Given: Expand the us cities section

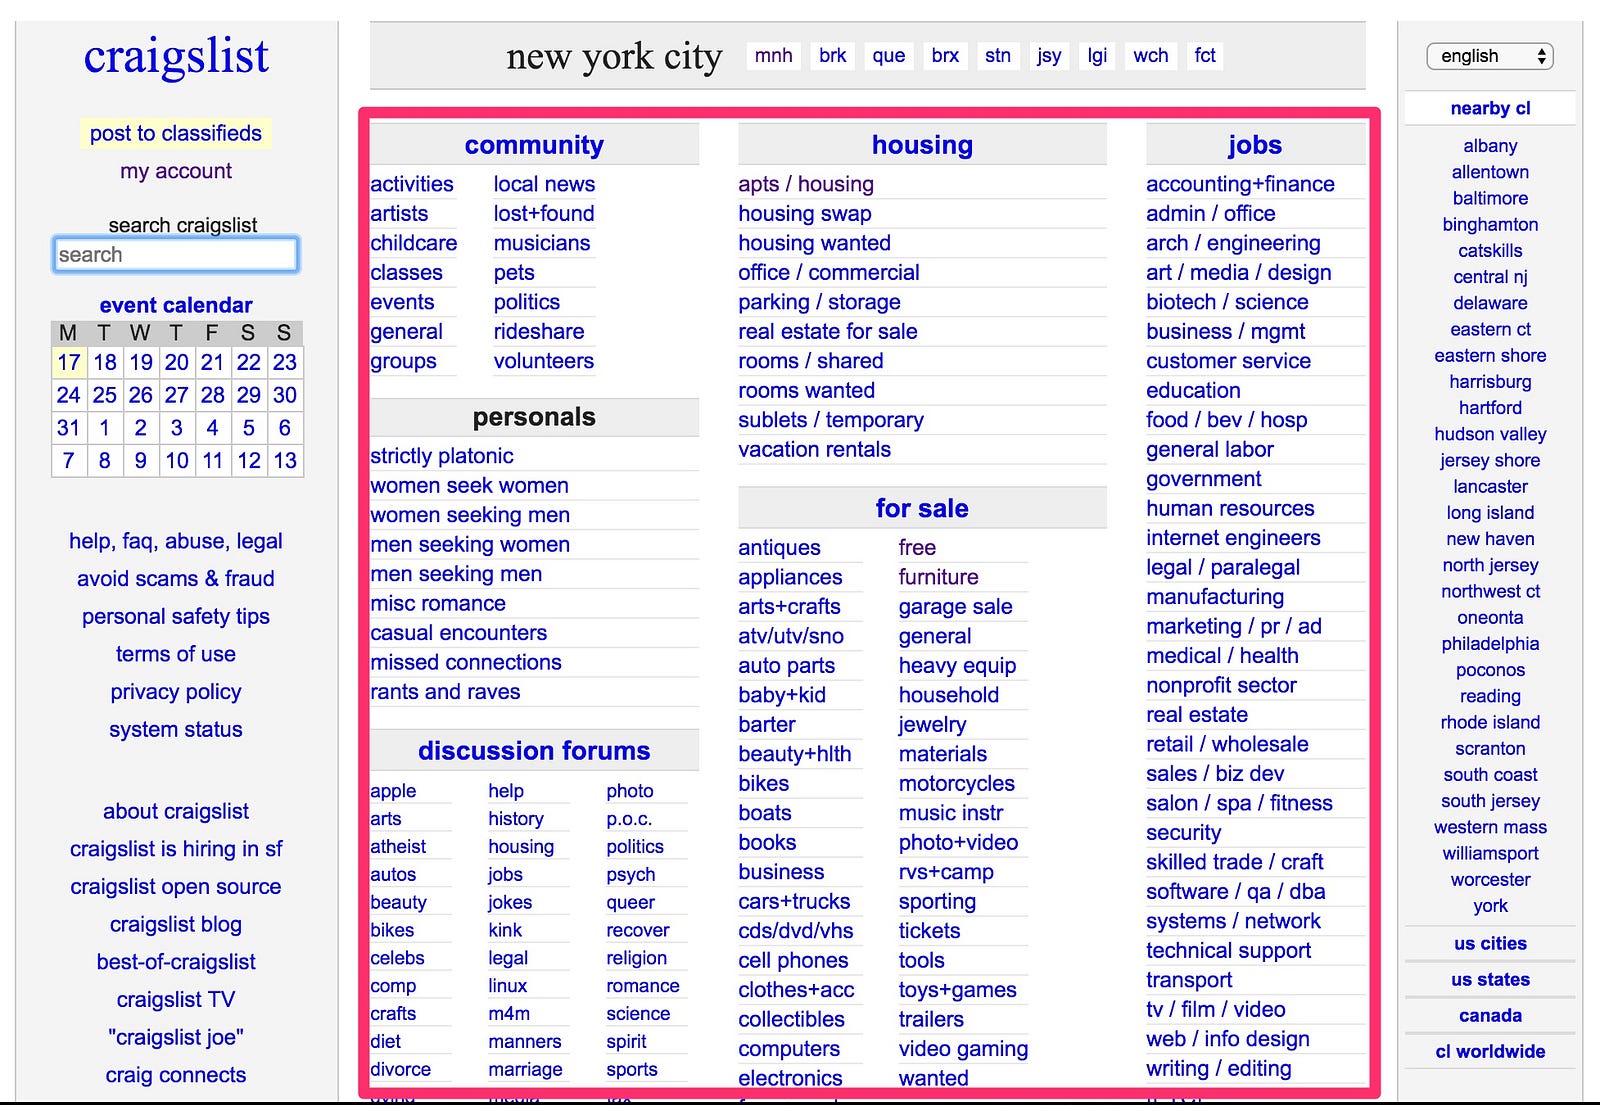Looking at the screenshot, I should [x=1490, y=943].
